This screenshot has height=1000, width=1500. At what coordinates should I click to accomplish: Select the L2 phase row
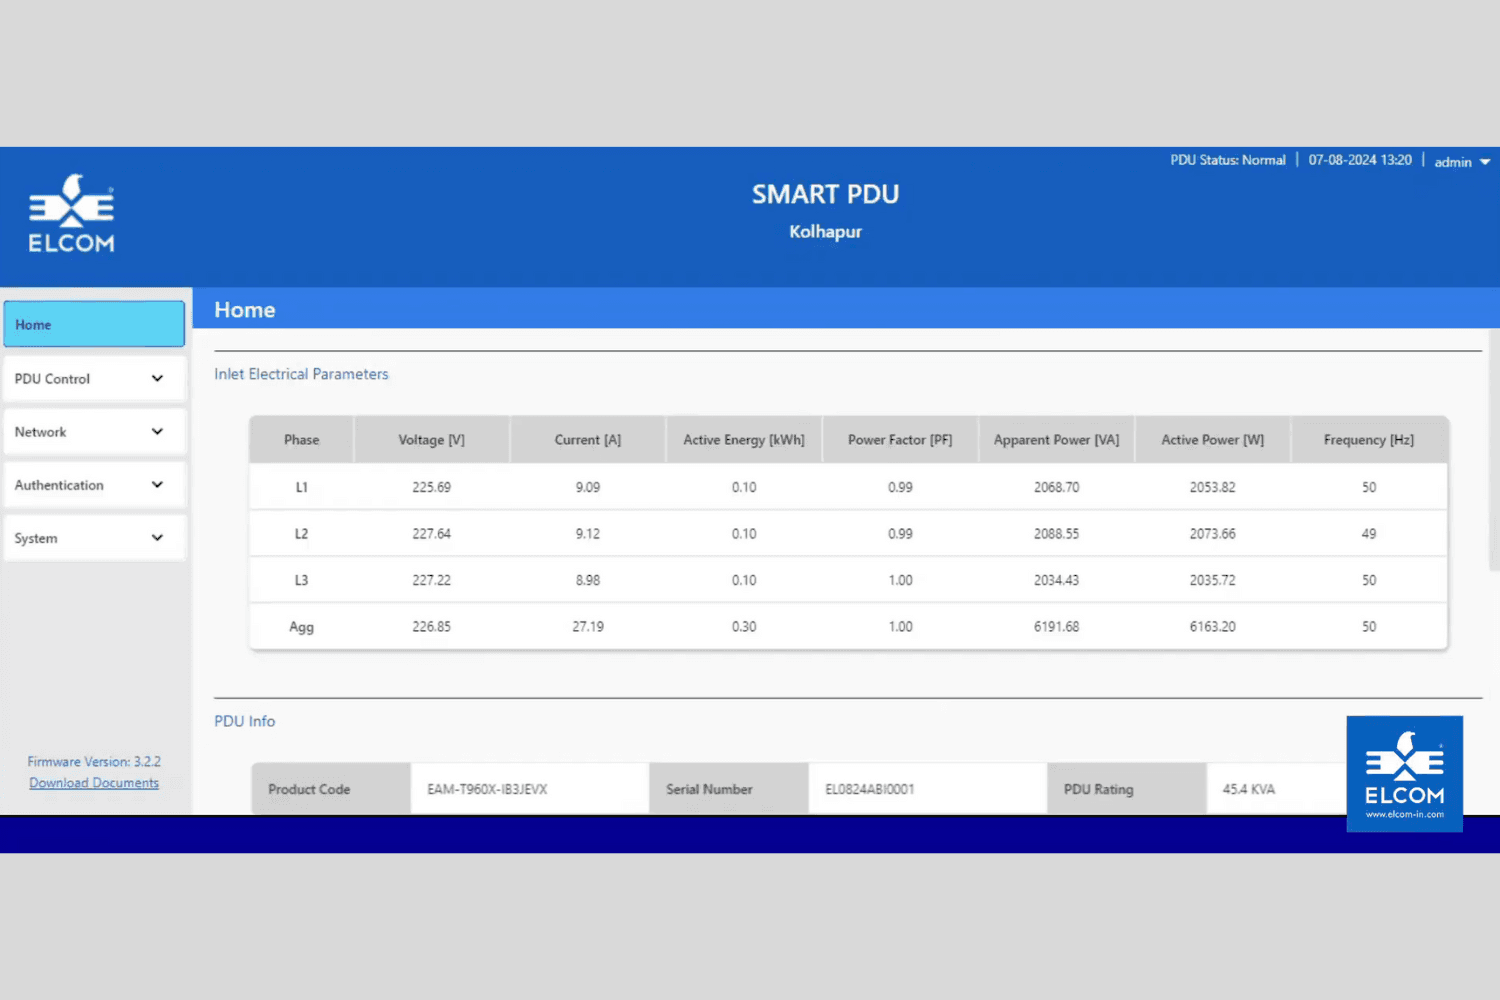[301, 534]
